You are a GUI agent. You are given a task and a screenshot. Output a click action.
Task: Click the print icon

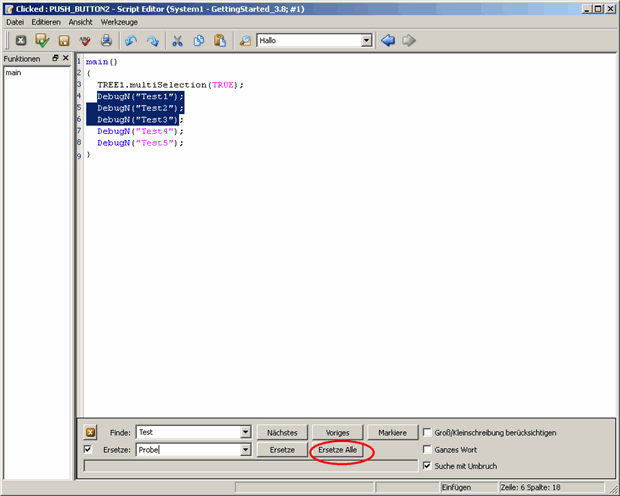(106, 40)
